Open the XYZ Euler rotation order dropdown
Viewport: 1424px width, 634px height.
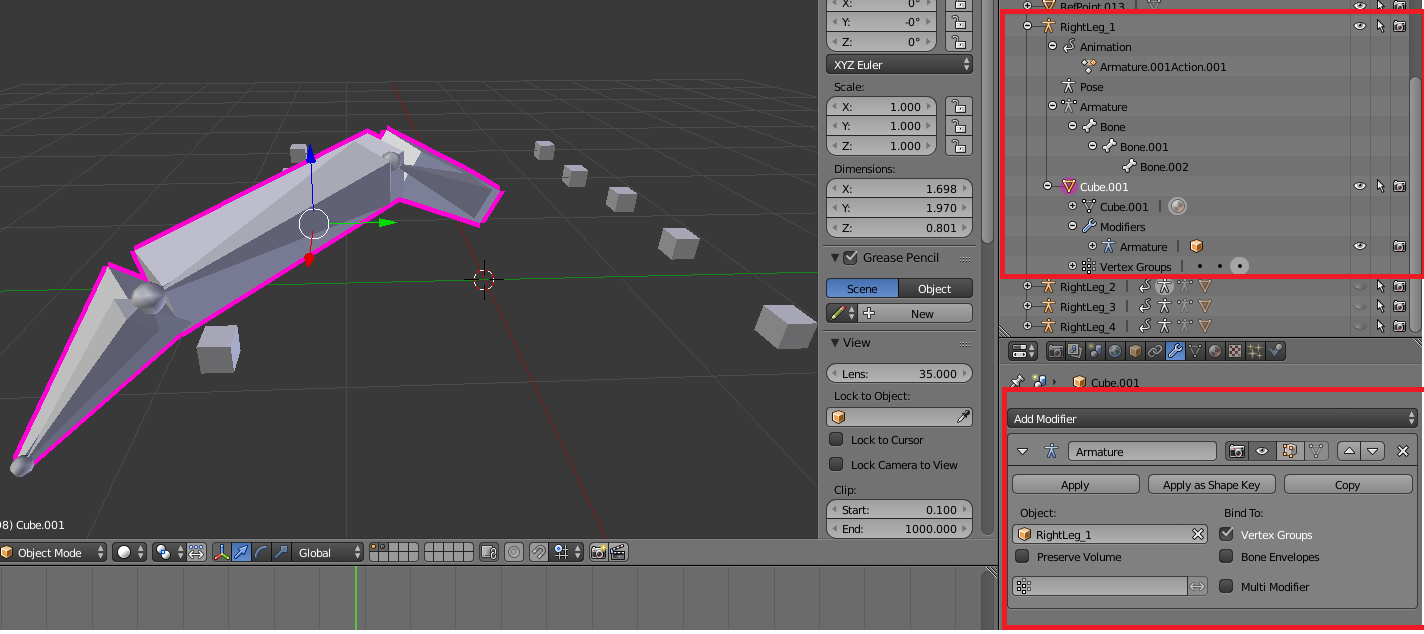(898, 64)
